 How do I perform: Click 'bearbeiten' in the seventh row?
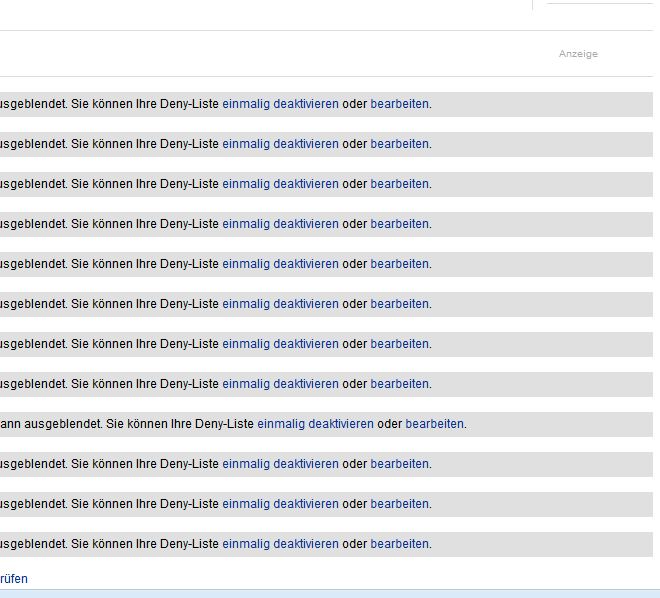pos(400,344)
